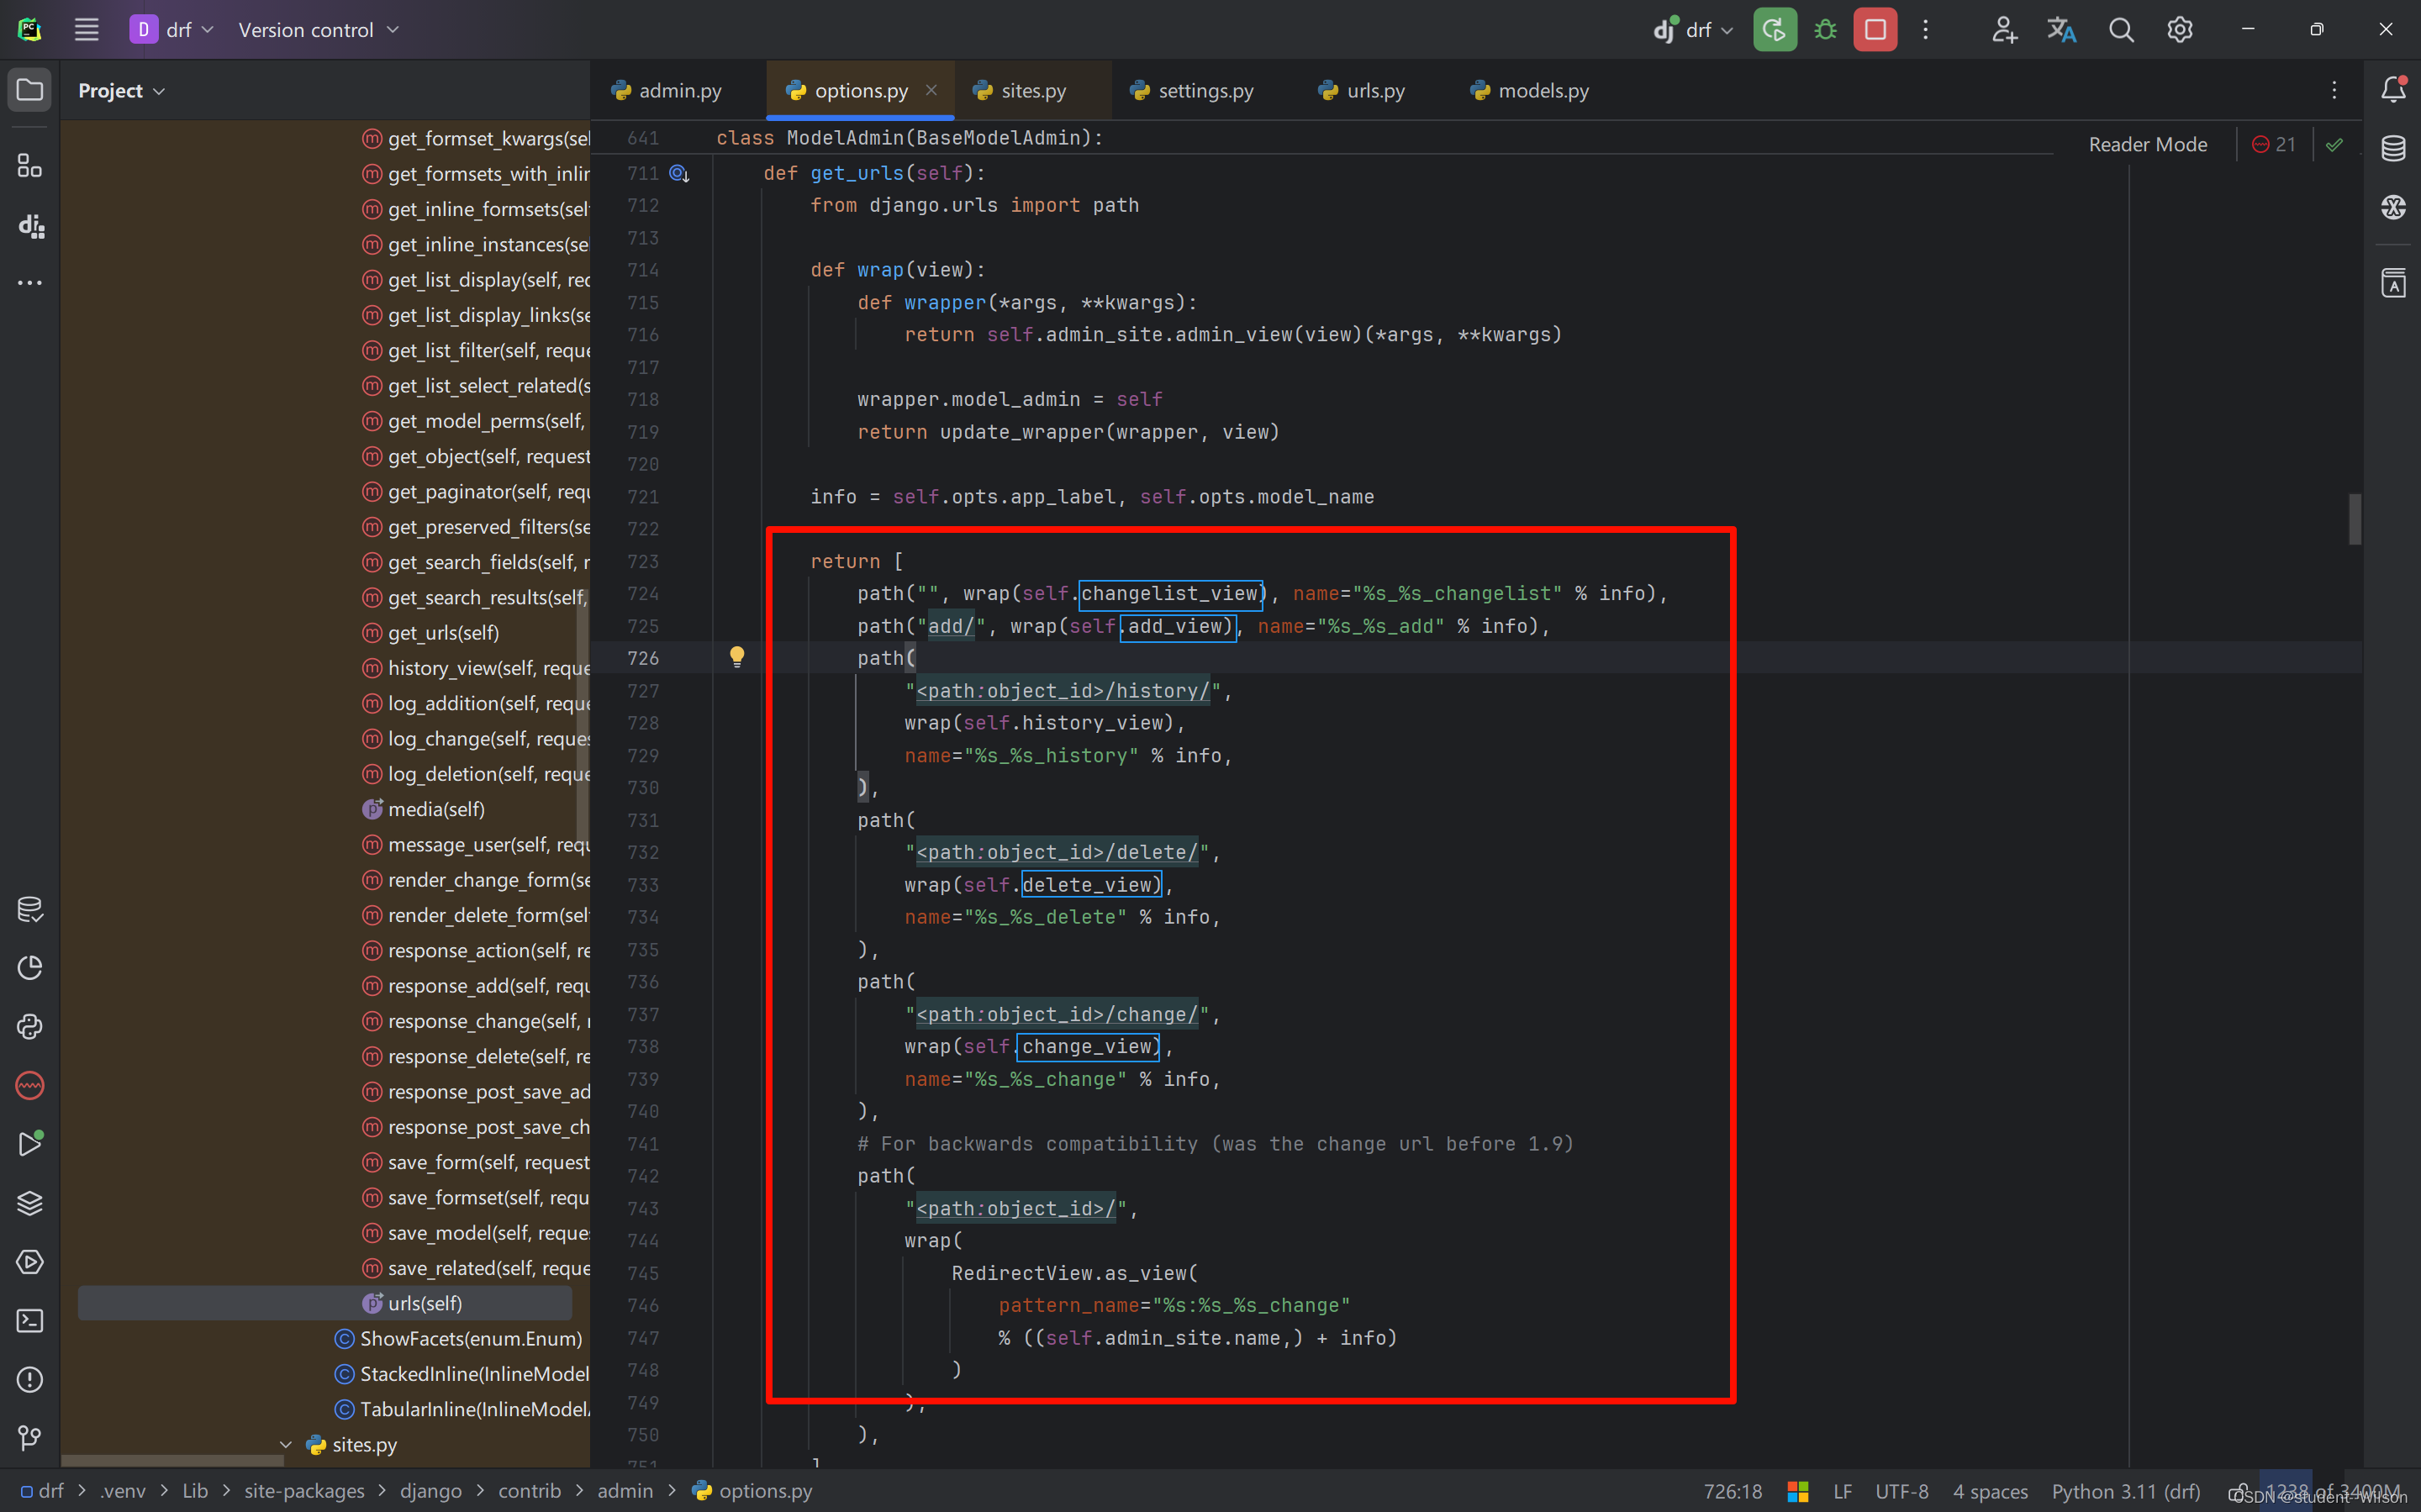Select get_urls(self) in structure tree
Image resolution: width=2421 pixels, height=1512 pixels.
443,632
